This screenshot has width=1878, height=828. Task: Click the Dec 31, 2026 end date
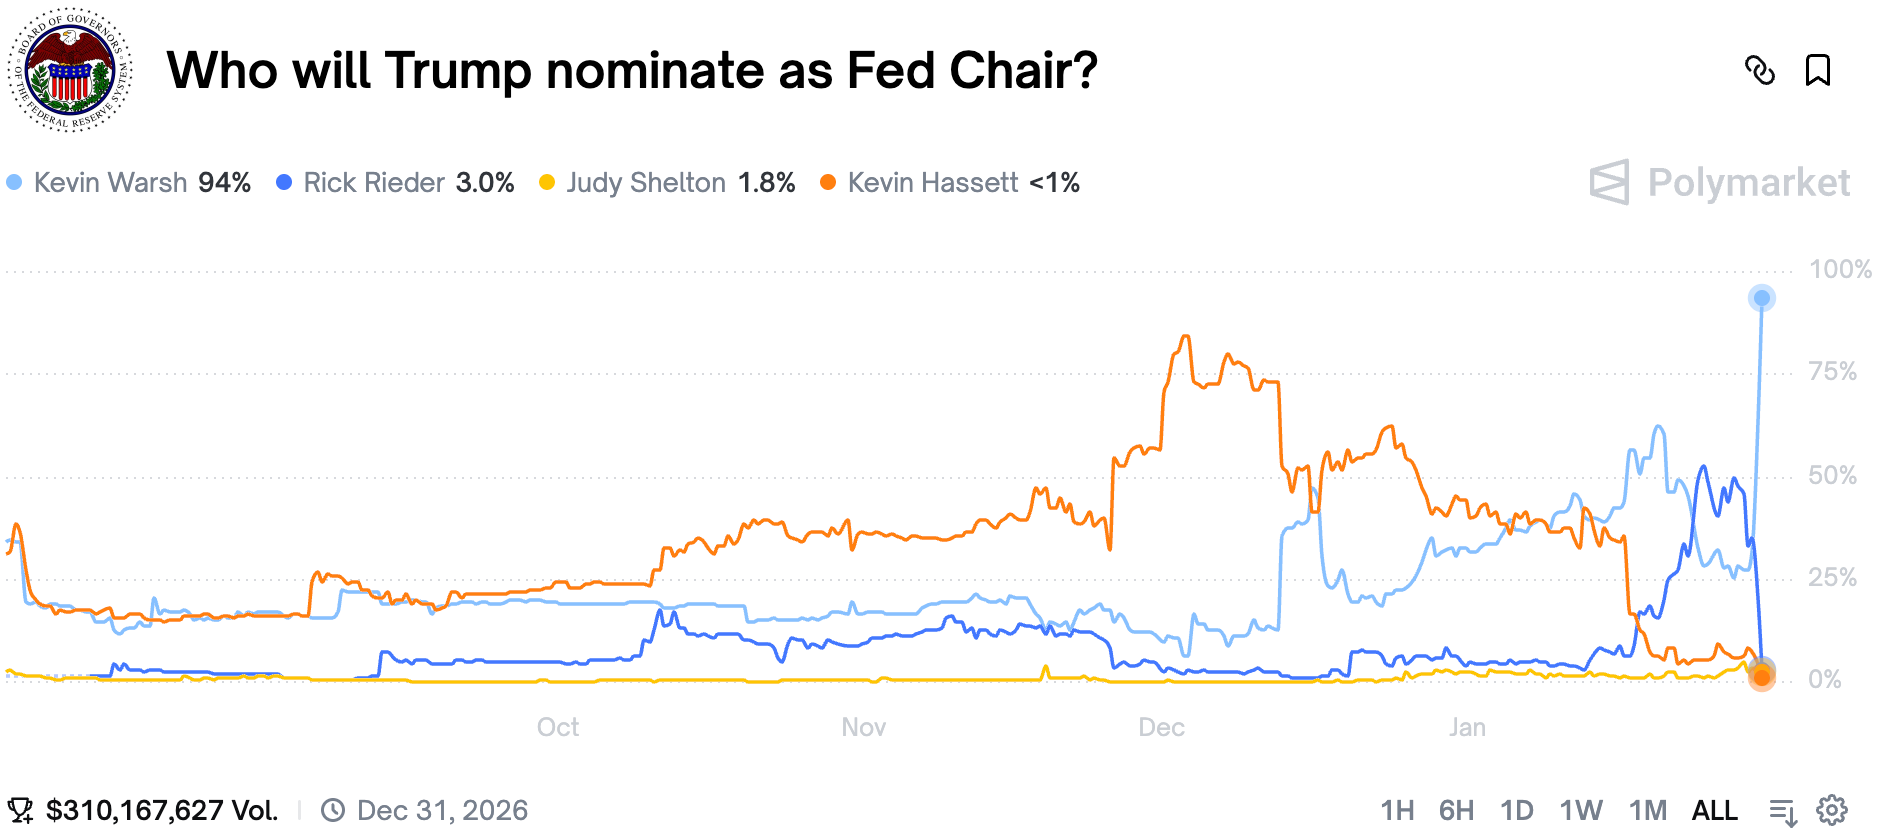pos(442,810)
